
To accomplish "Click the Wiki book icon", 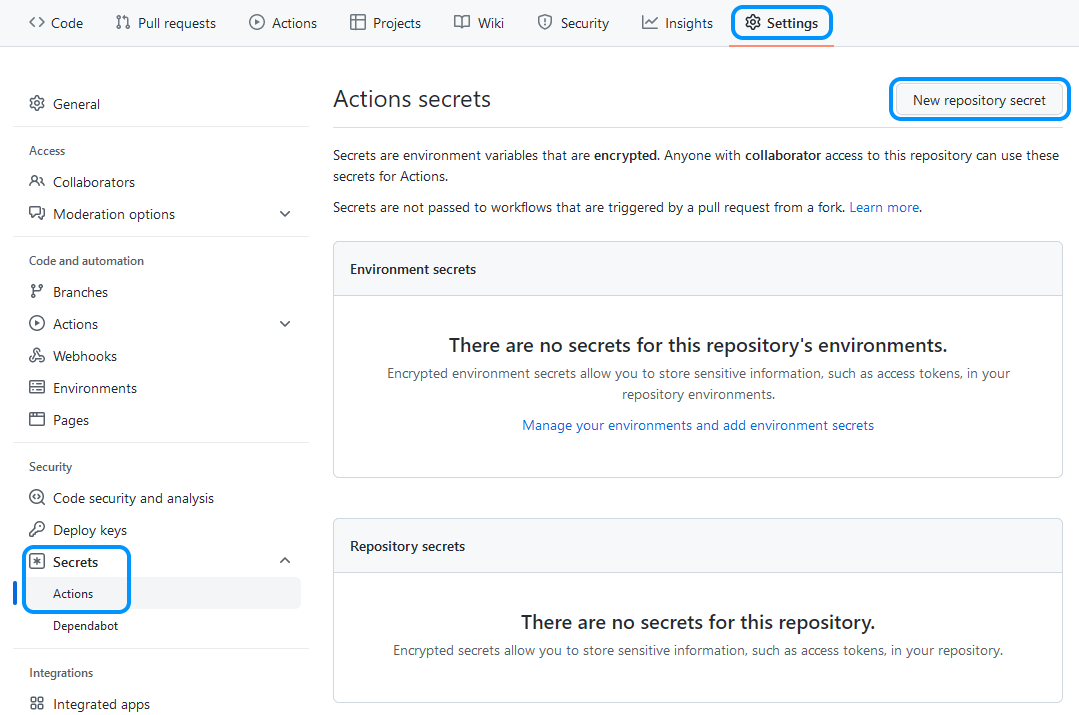I will [462, 23].
